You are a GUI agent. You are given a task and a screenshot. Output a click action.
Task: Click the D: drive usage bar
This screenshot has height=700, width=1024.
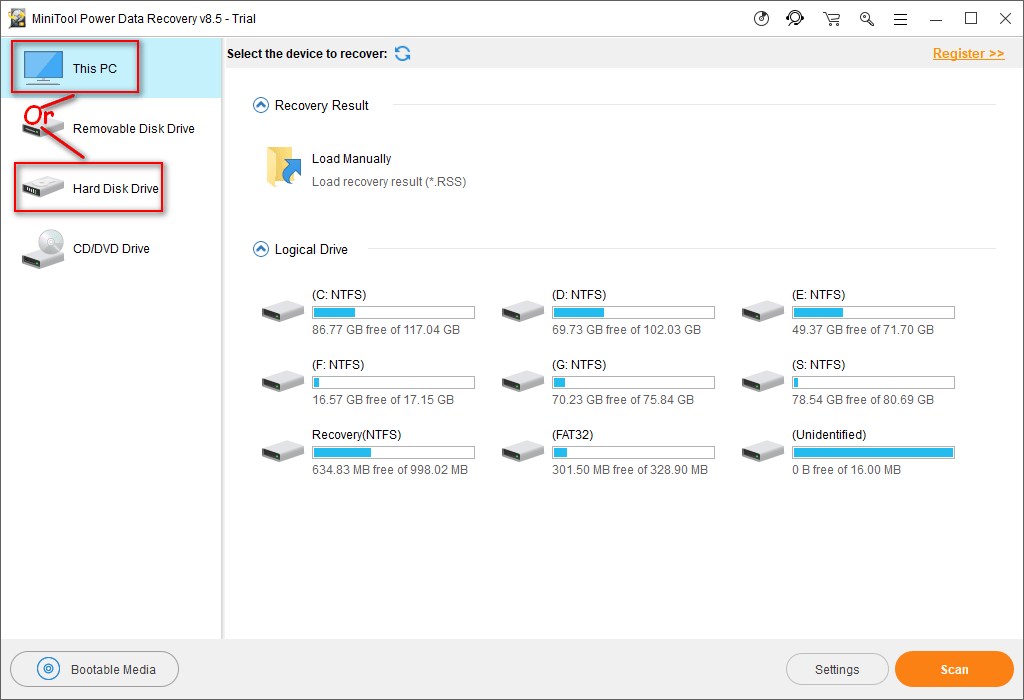click(x=633, y=313)
